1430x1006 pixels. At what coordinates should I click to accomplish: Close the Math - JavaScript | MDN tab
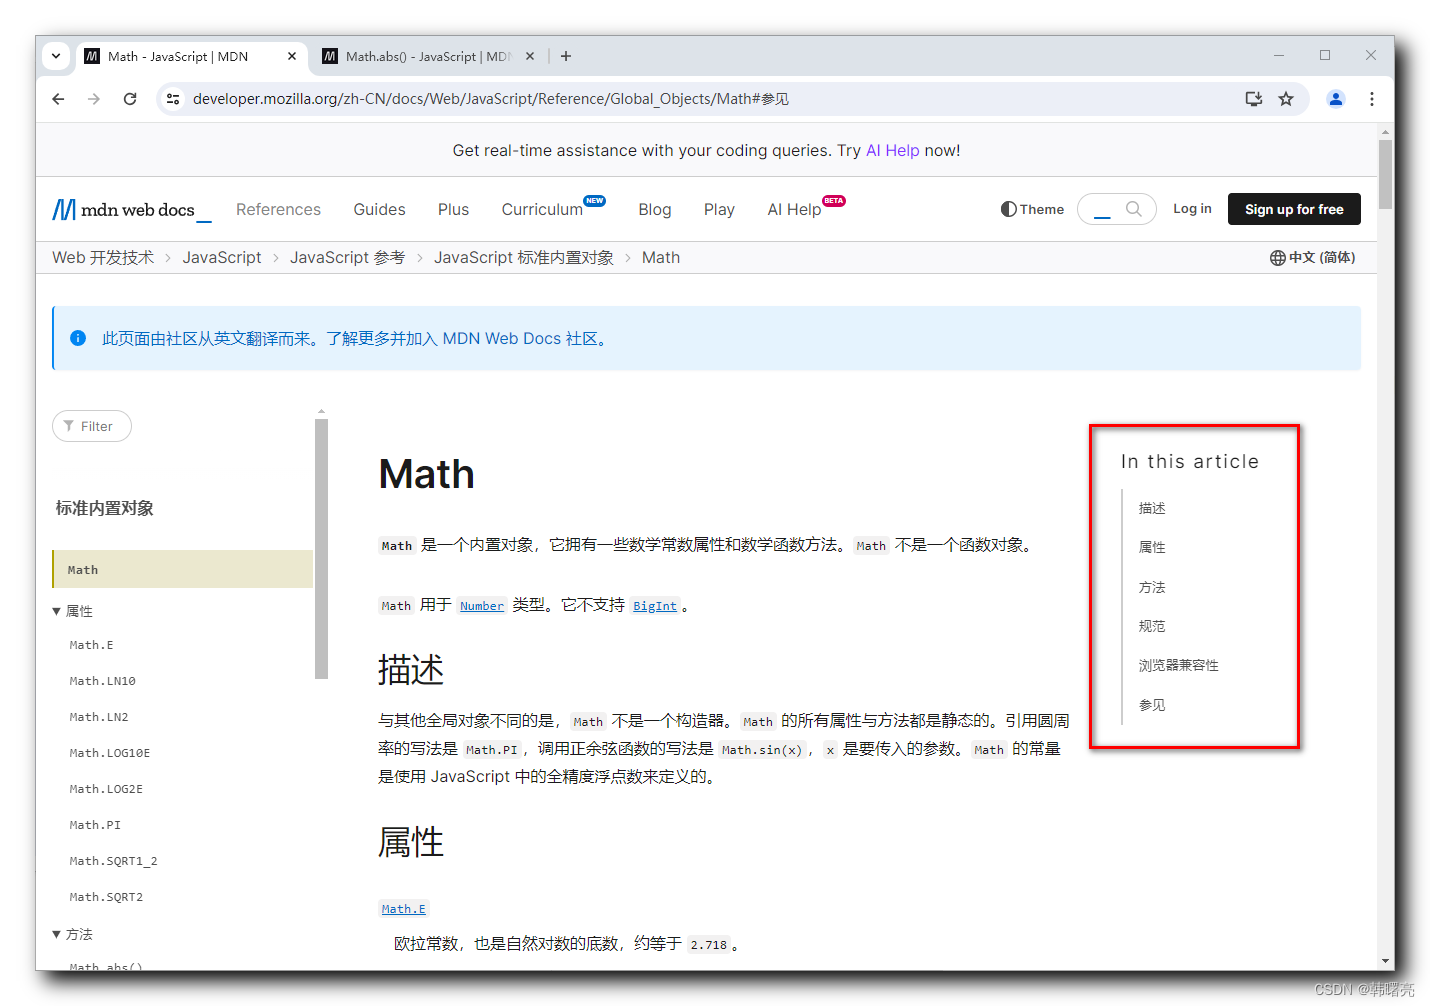pyautogui.click(x=292, y=57)
